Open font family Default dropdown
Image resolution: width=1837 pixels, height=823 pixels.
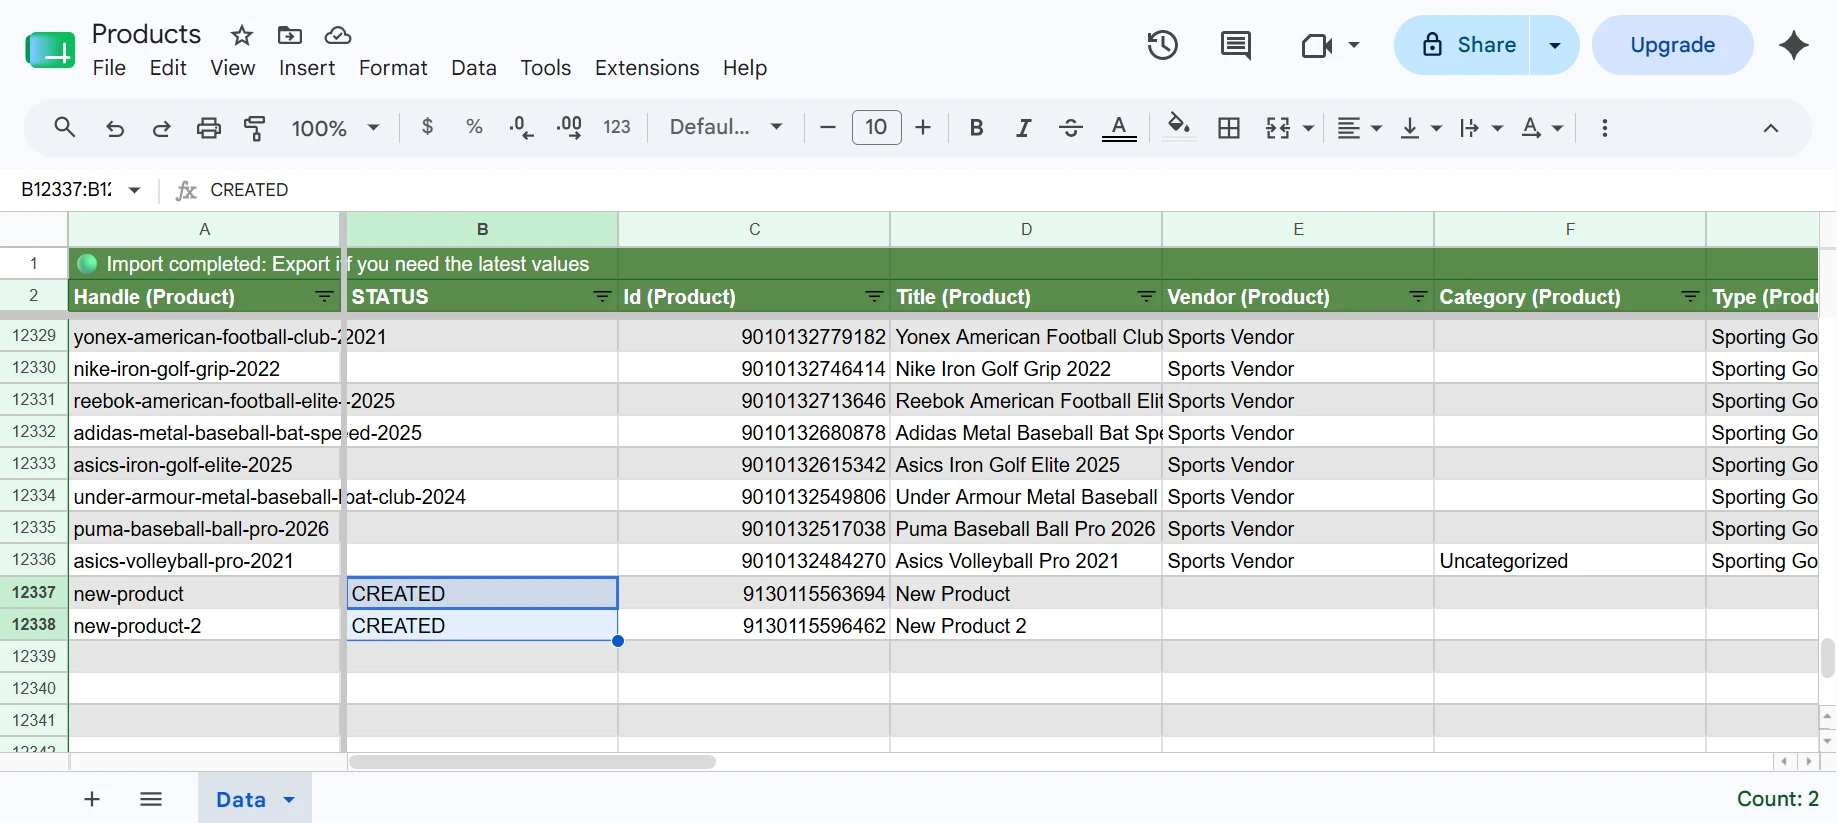(726, 127)
